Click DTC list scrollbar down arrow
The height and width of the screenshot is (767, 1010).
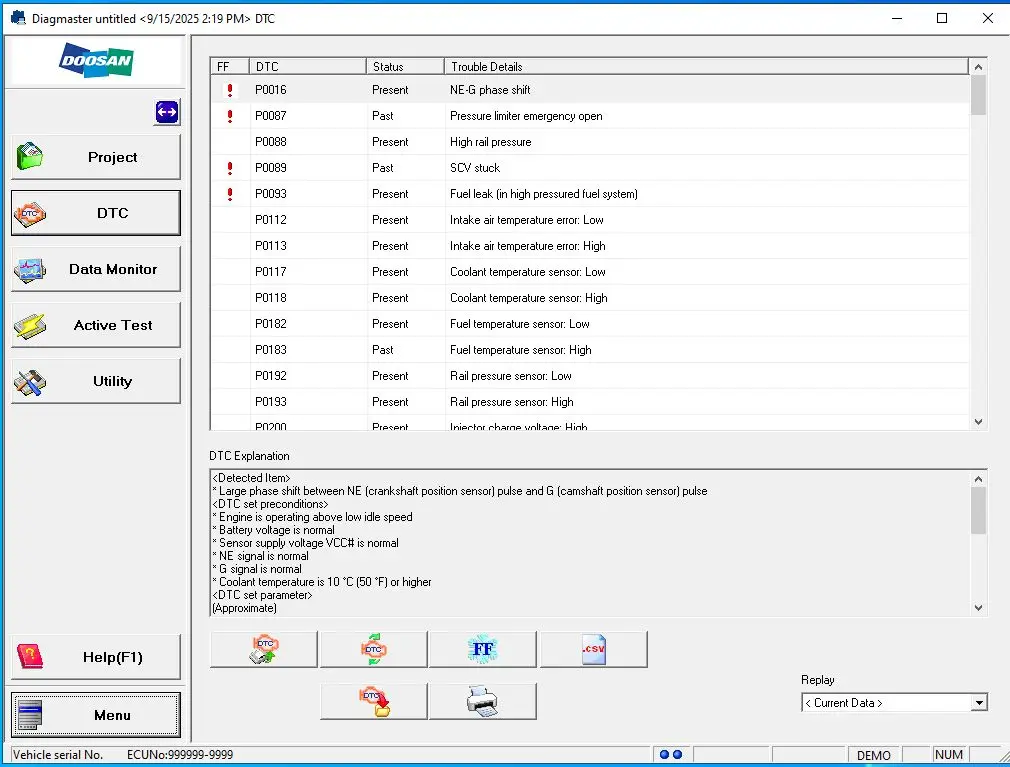pos(978,422)
